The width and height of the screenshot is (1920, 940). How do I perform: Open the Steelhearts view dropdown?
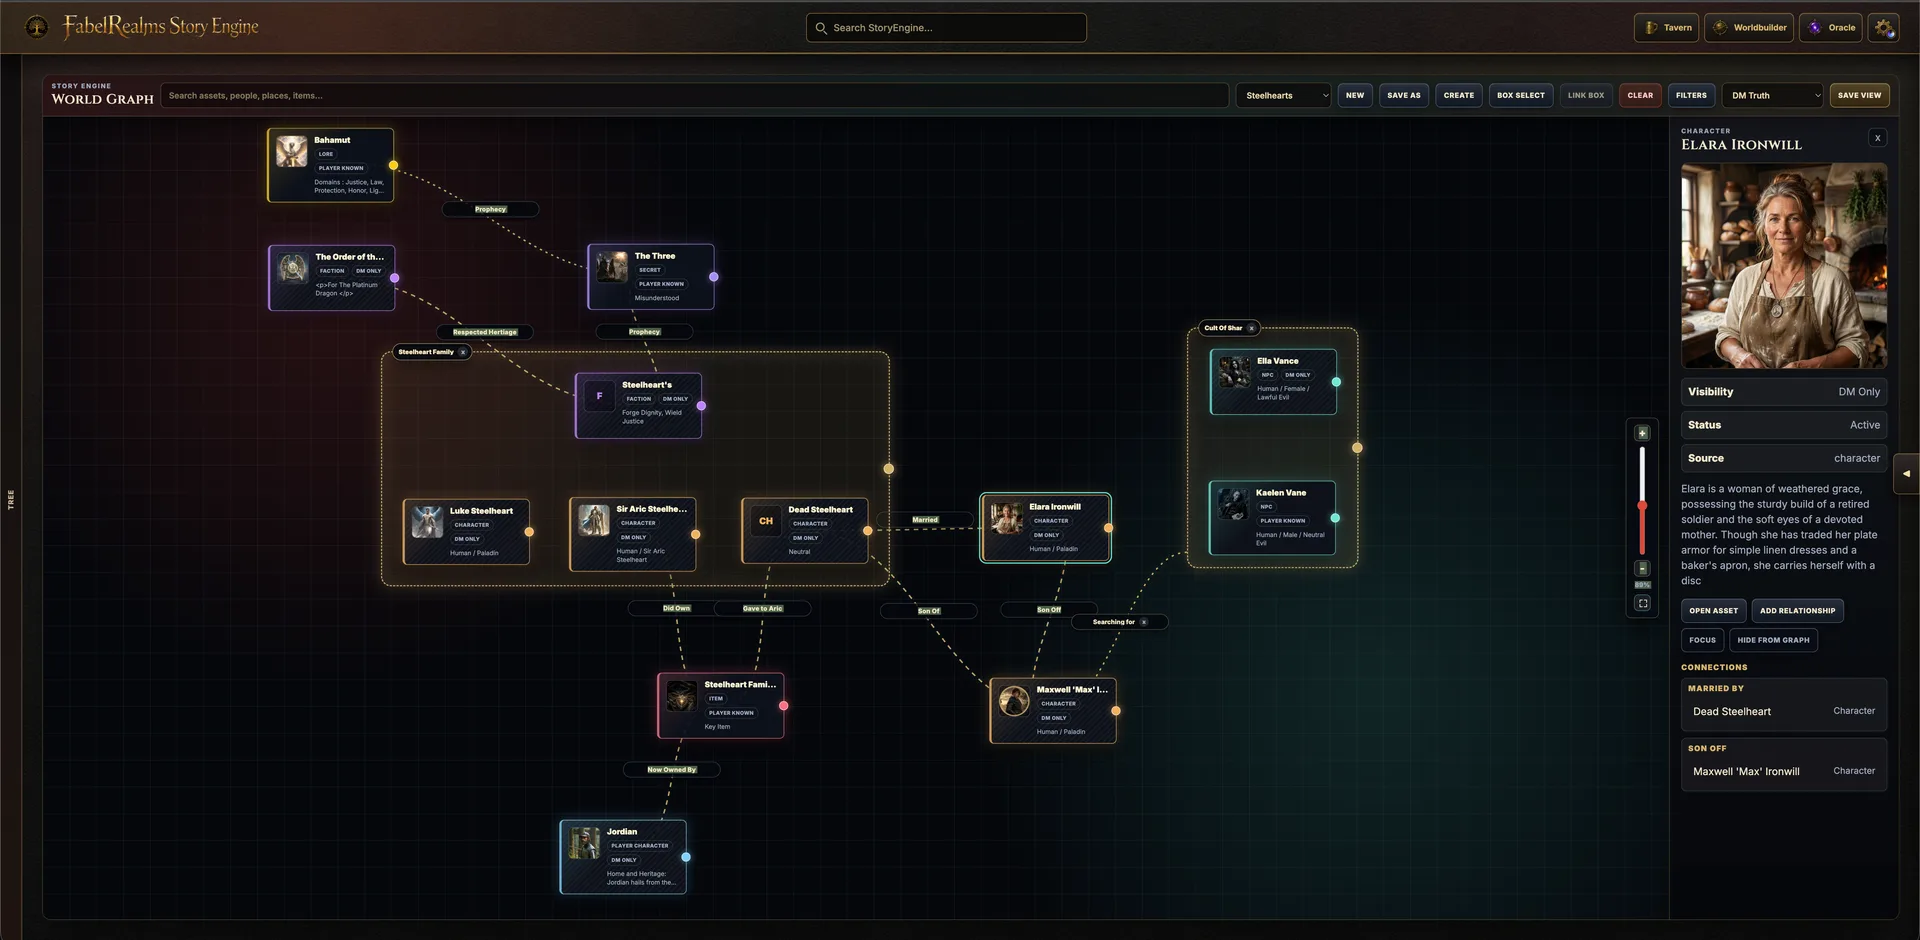pos(1283,96)
